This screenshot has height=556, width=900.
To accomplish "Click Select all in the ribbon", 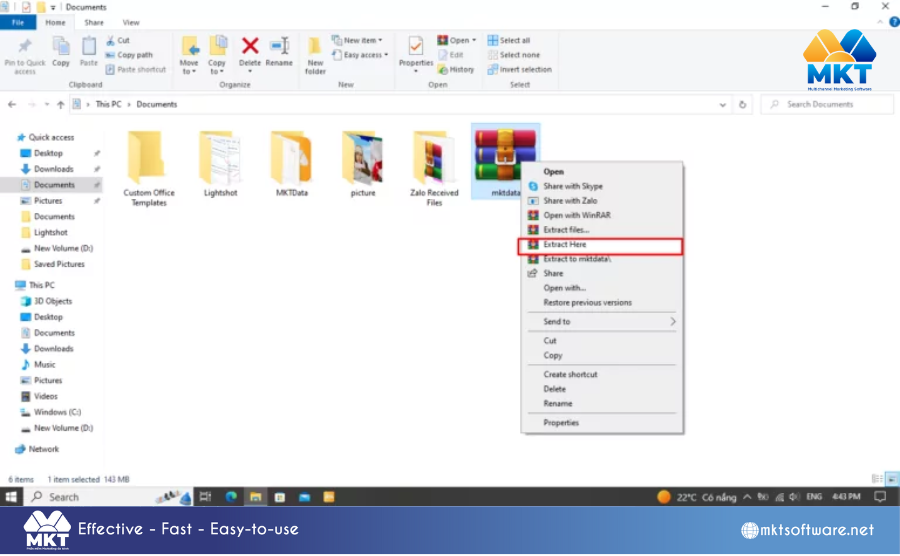I will tap(509, 40).
